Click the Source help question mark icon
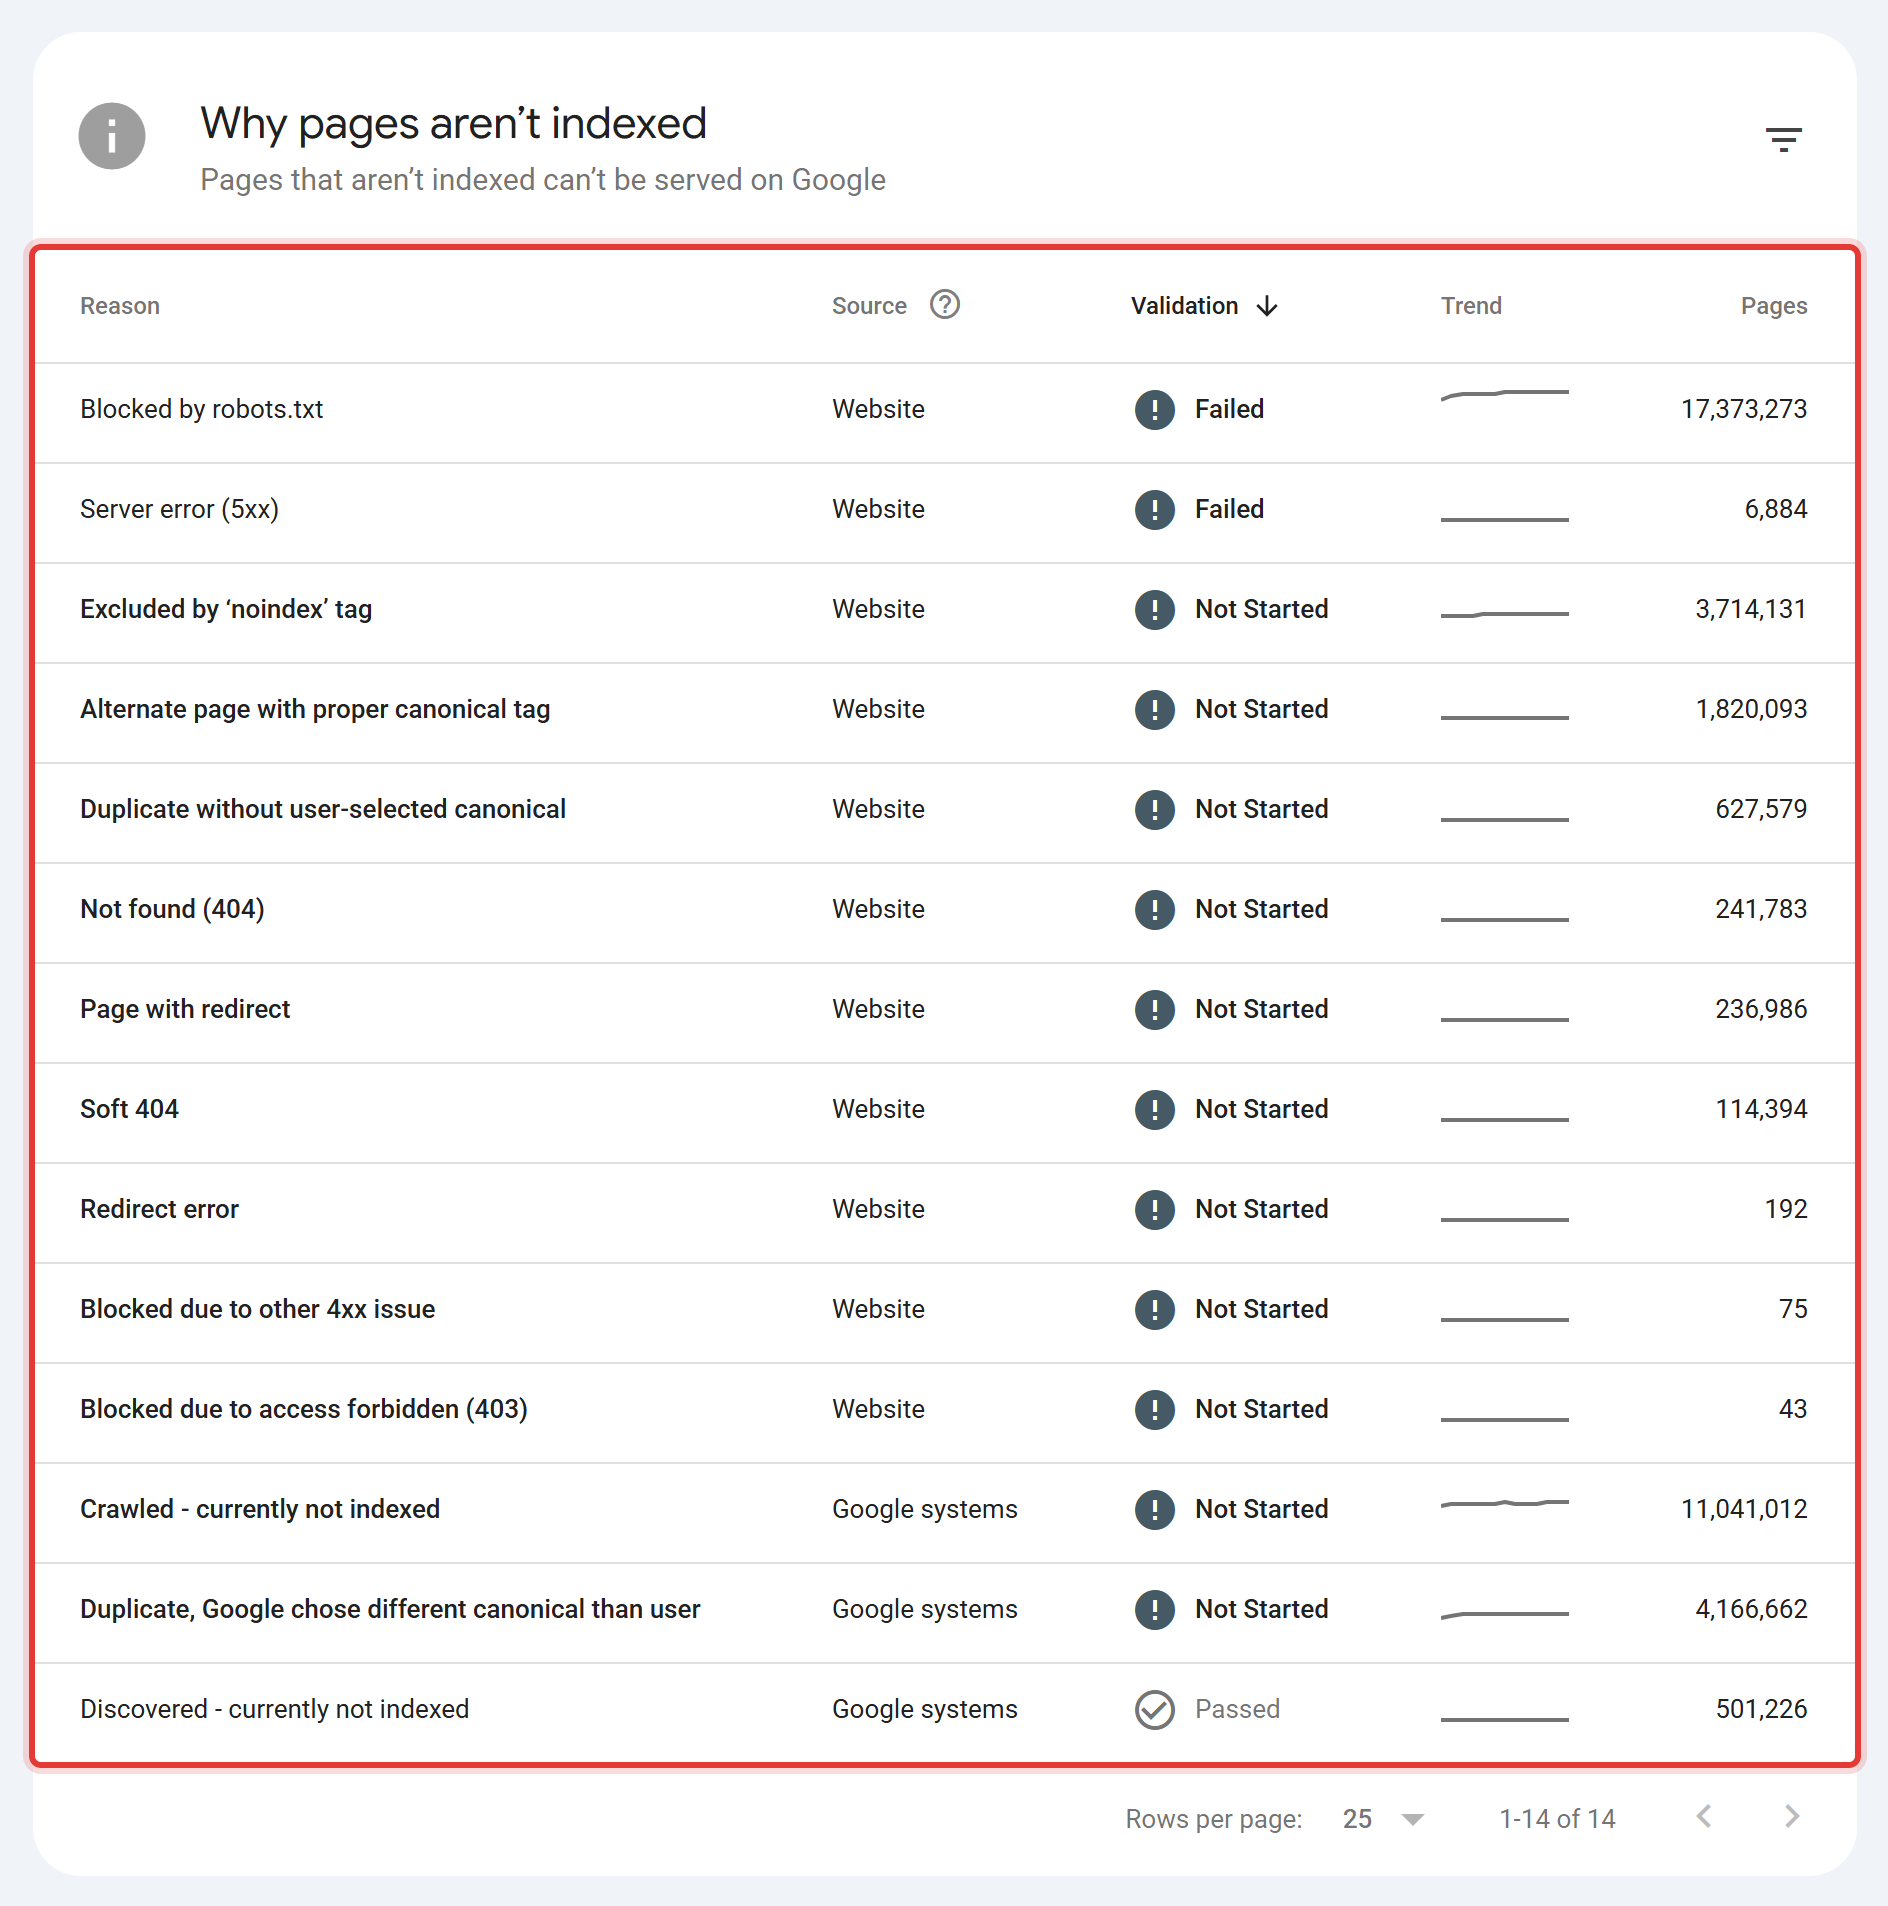The image size is (1888, 1906). tap(944, 304)
